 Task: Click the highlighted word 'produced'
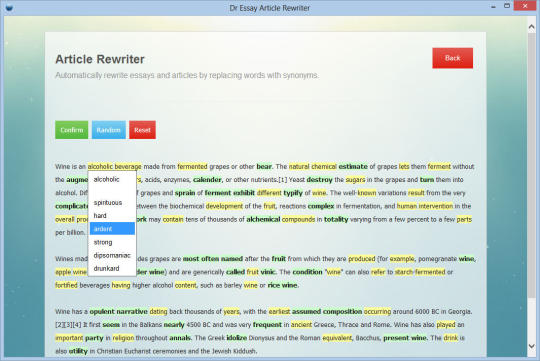coord(362,259)
